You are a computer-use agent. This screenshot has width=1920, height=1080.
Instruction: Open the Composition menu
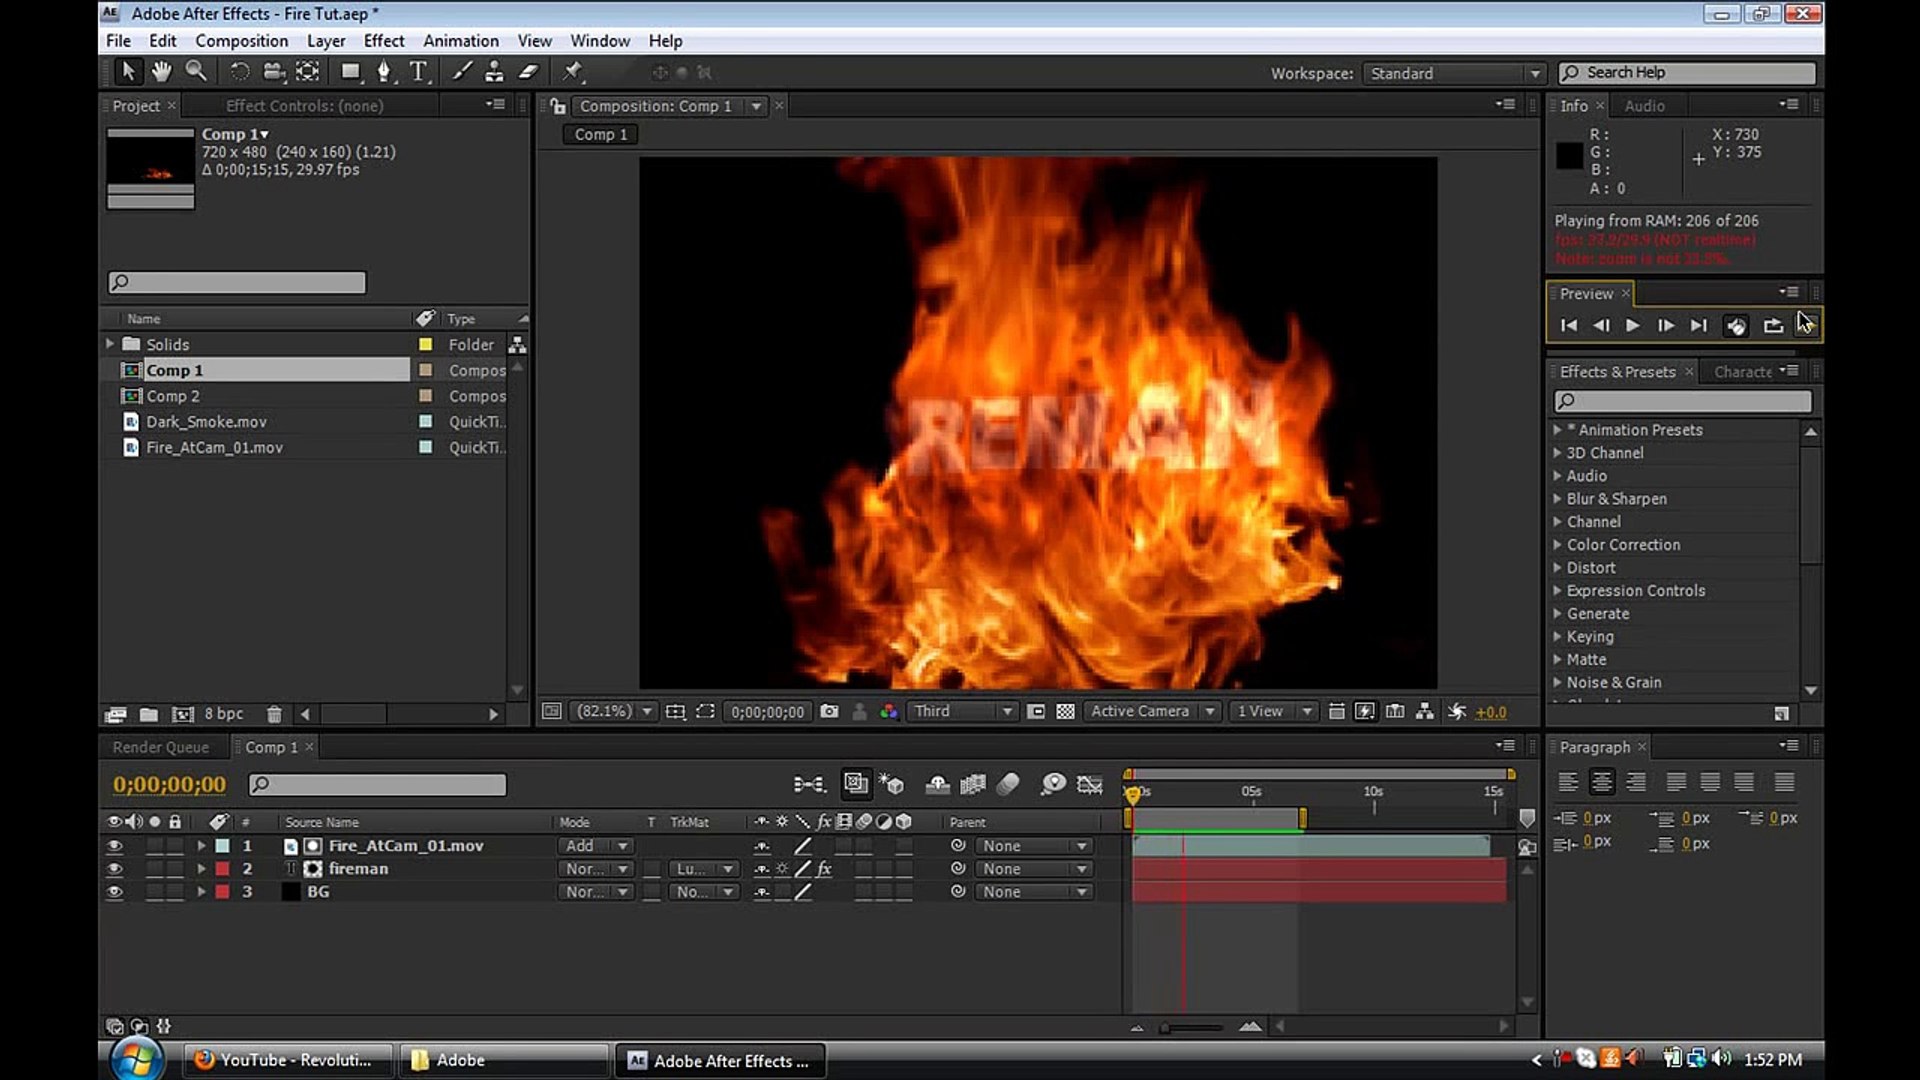click(241, 41)
